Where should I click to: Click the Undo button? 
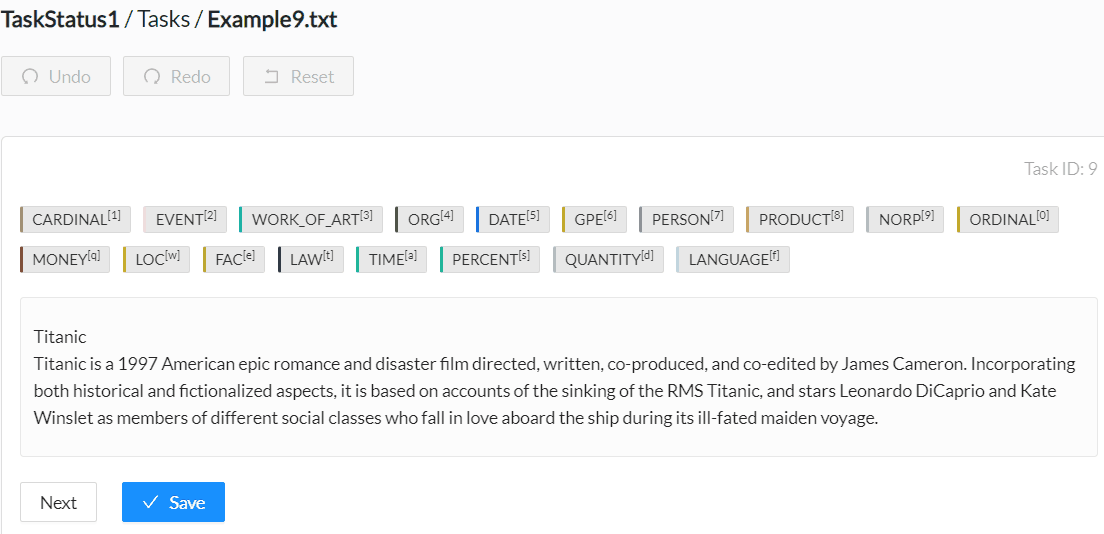(56, 76)
